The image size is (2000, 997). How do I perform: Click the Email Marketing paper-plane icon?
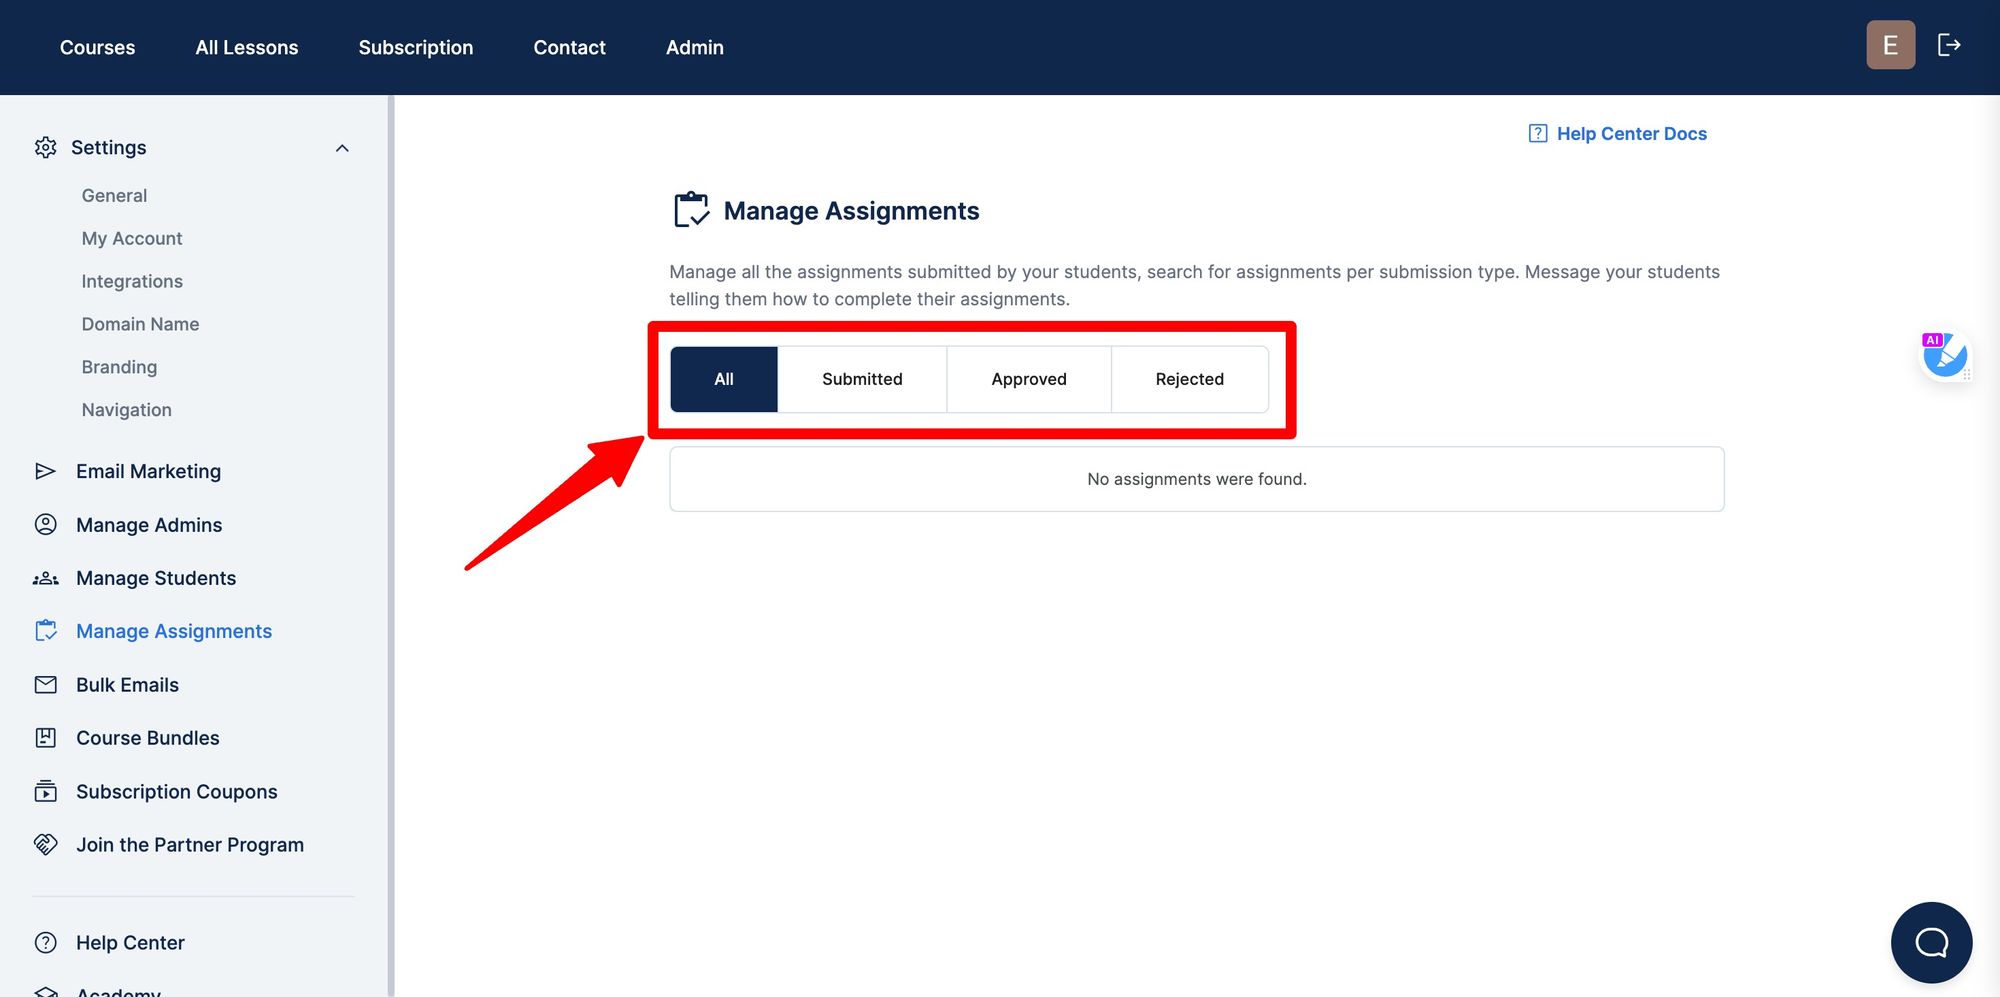[45, 471]
